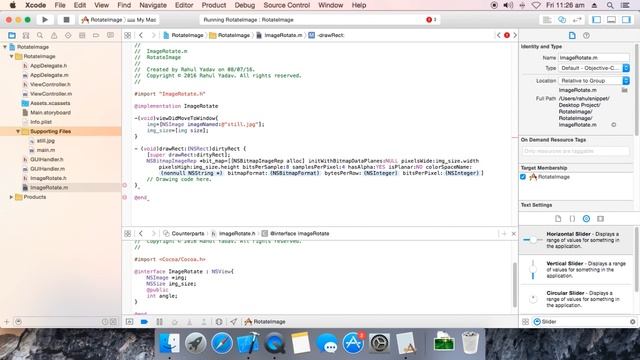The height and width of the screenshot is (360, 640).
Task: Open the related items menu in main editor
Action: click(128, 36)
